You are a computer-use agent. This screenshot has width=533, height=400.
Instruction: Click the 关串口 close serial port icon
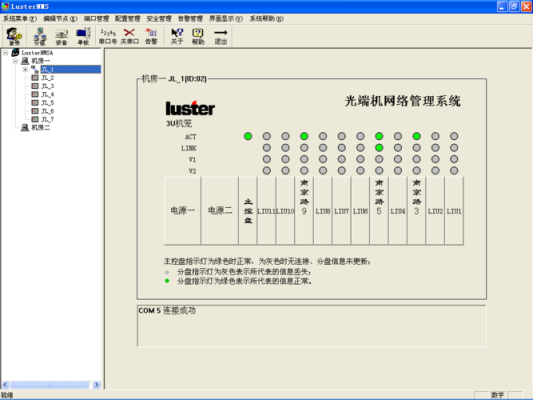pos(130,36)
